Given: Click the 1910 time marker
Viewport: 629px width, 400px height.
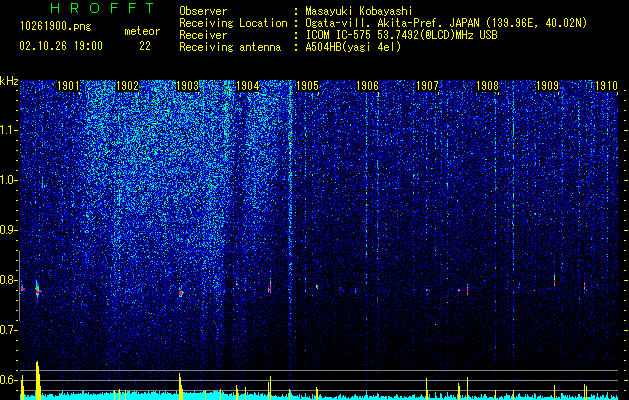Looking at the screenshot, I should click(606, 86).
